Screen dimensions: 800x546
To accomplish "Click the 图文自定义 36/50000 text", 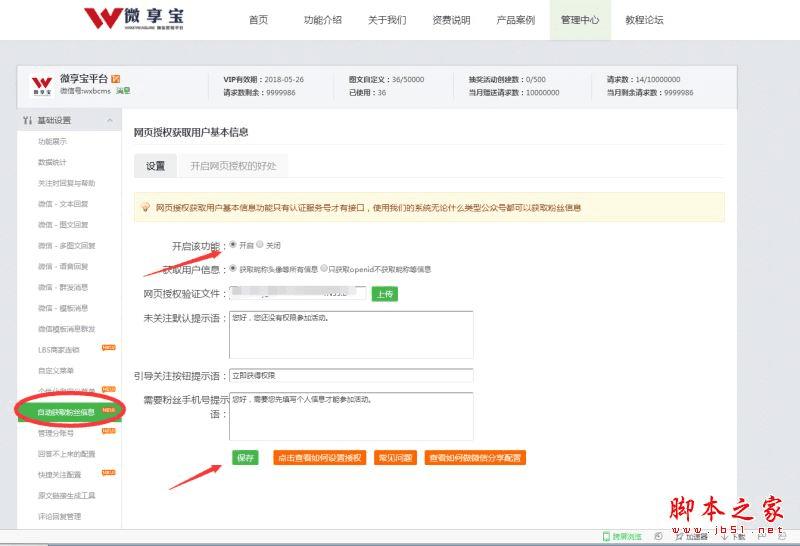I will 386,80.
